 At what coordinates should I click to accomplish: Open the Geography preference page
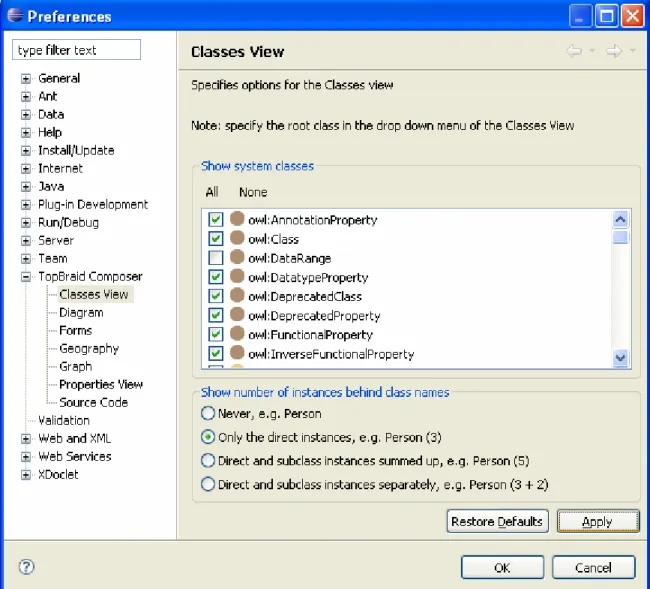[89, 349]
